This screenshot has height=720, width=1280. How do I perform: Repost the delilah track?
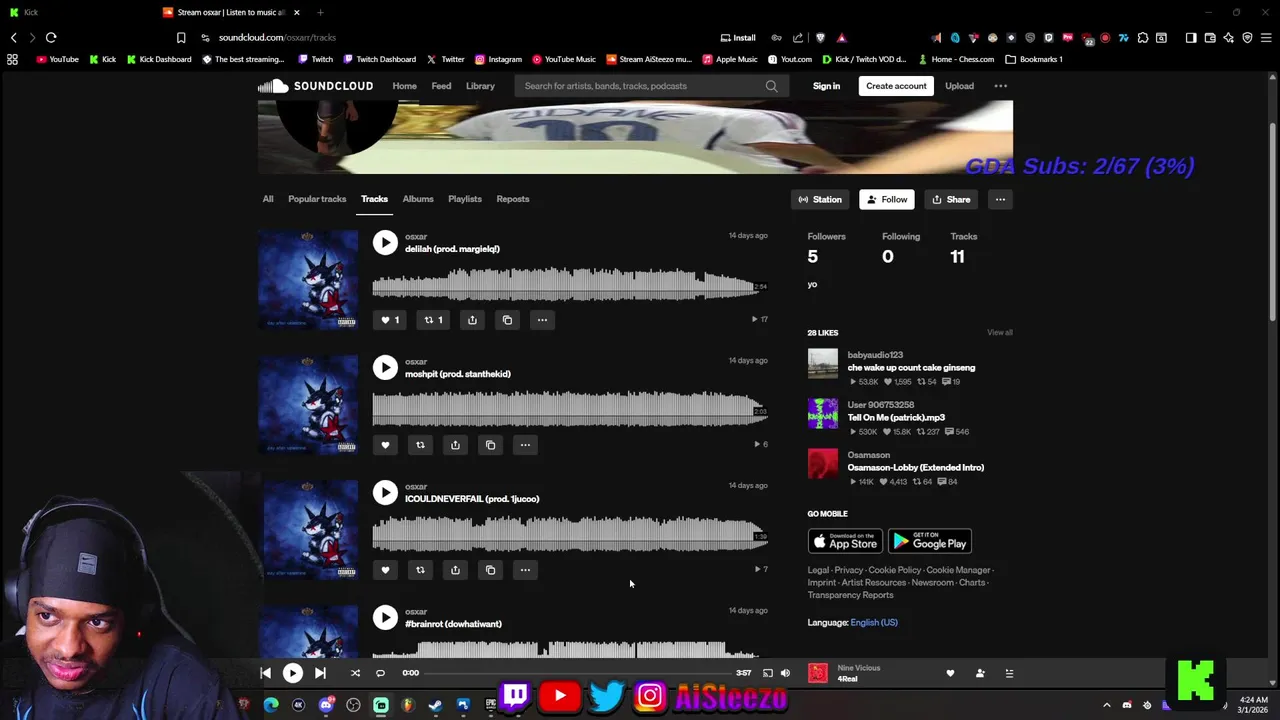point(433,320)
